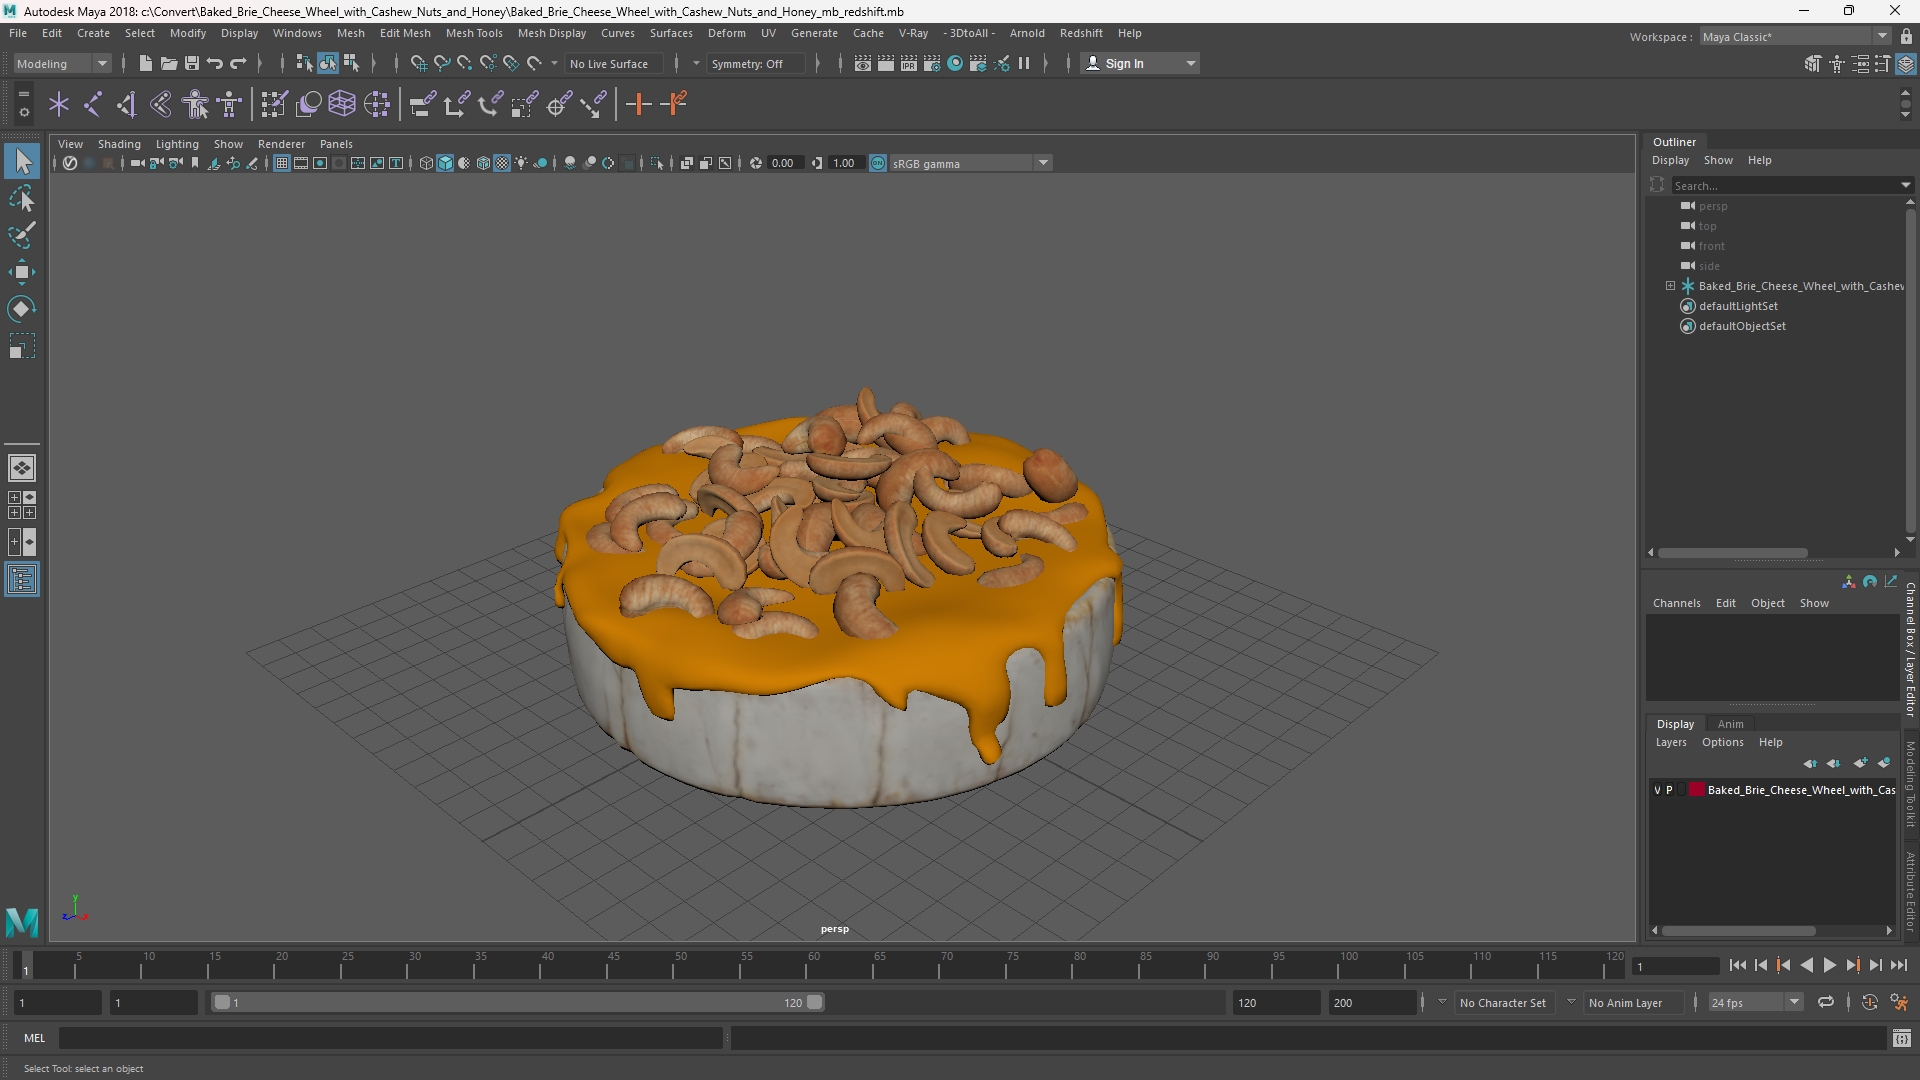Toggle auto keyframe button

(1869, 1002)
